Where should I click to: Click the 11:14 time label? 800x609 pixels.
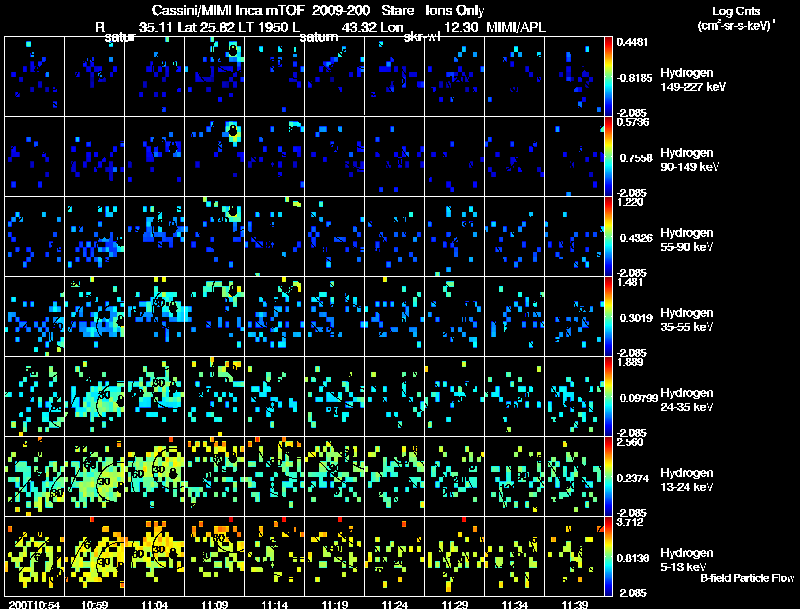point(274,605)
